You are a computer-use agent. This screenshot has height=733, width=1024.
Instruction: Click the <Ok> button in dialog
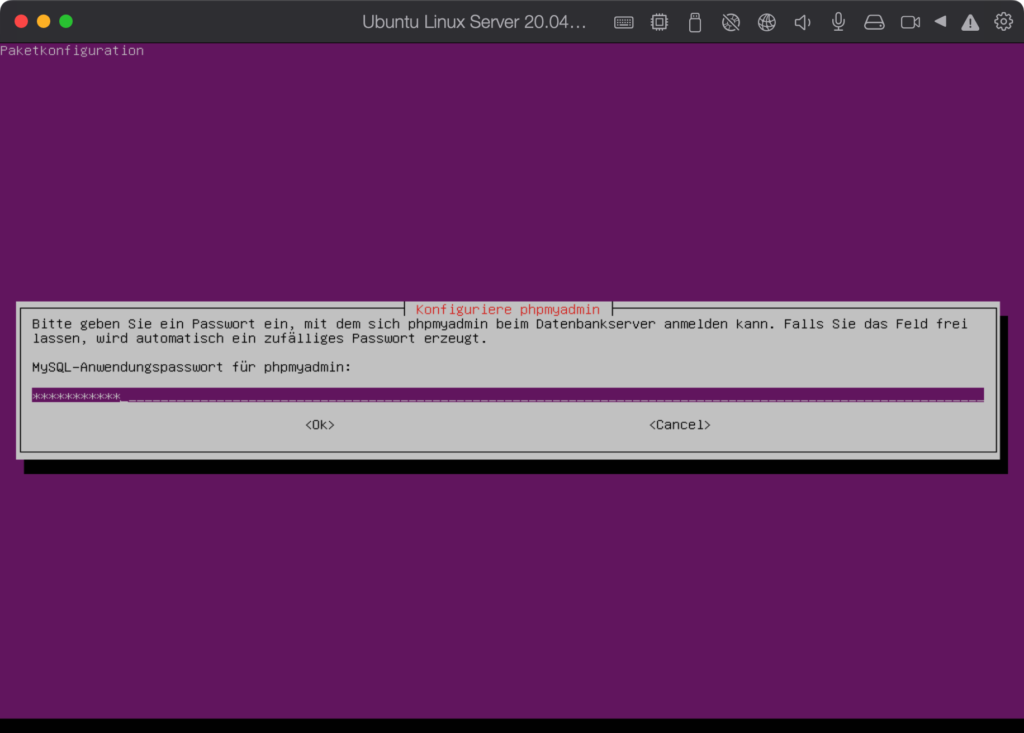click(x=320, y=425)
